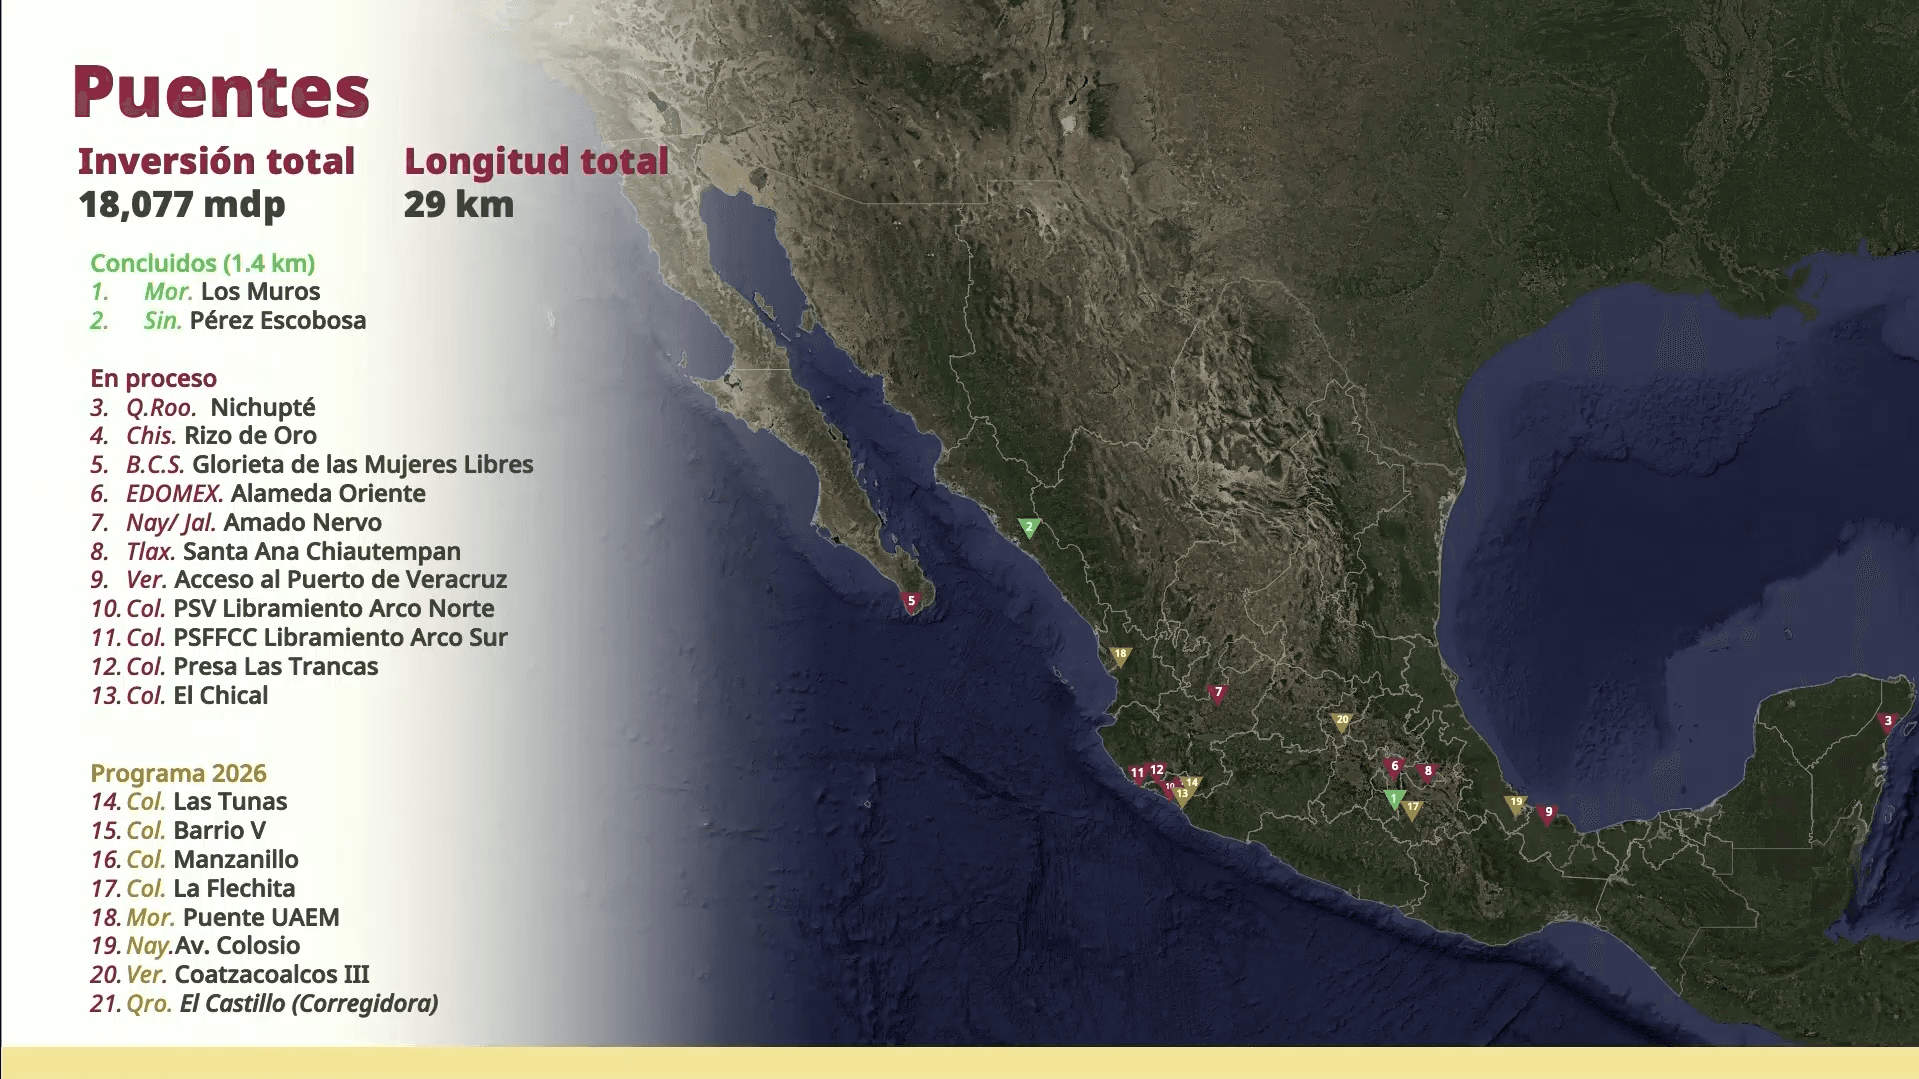The image size is (1919, 1079).
Task: Click the green marker numbered 1
Action: click(x=1394, y=799)
